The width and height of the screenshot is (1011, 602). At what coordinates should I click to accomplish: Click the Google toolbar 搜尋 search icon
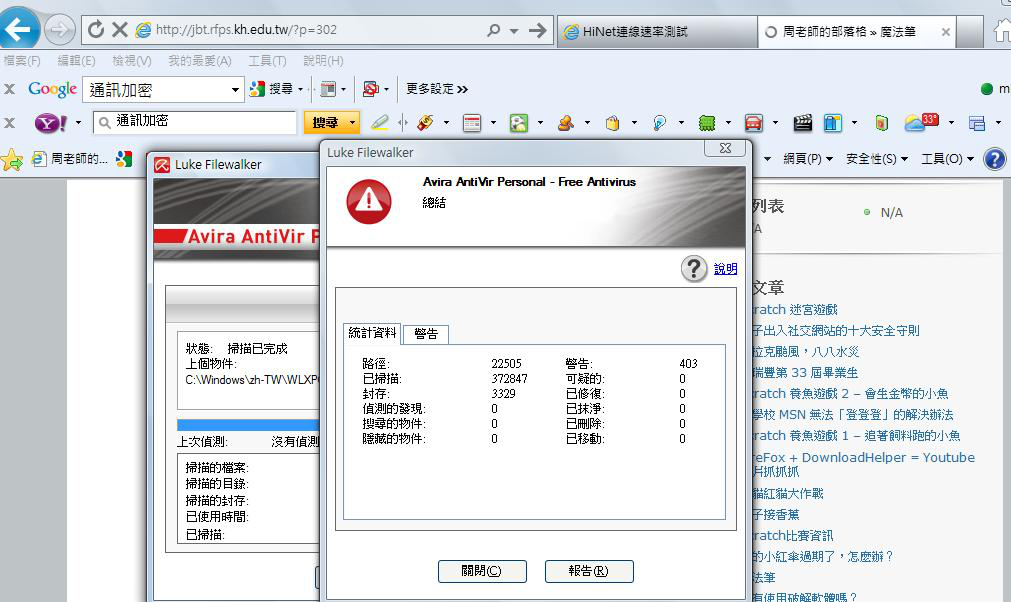tap(257, 89)
